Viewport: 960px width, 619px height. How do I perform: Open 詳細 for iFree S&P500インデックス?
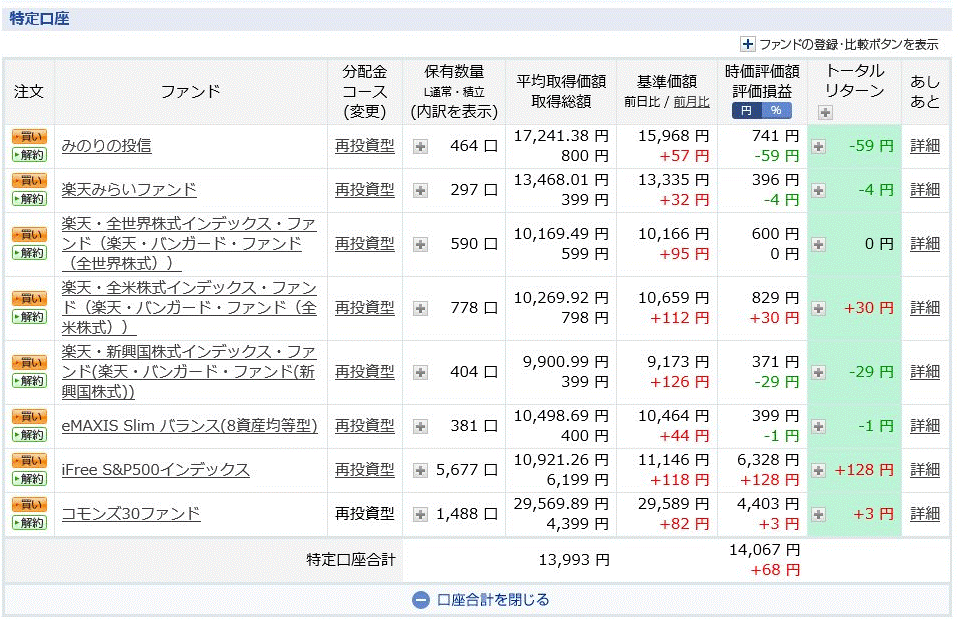point(924,470)
